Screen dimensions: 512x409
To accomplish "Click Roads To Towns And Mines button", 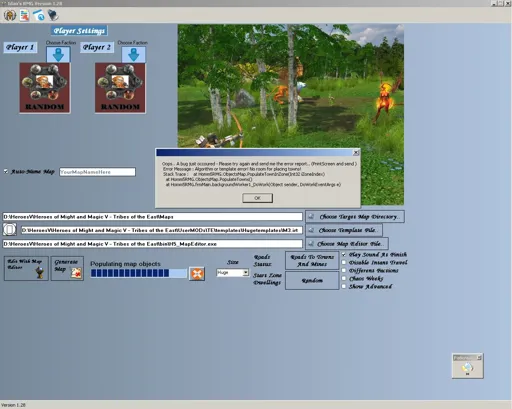I will point(312,261).
